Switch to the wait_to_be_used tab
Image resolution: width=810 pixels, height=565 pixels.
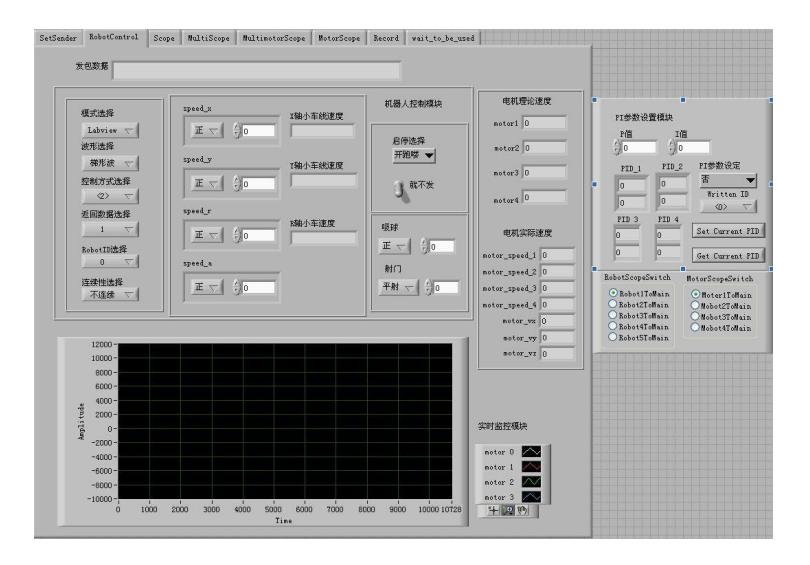(443, 38)
